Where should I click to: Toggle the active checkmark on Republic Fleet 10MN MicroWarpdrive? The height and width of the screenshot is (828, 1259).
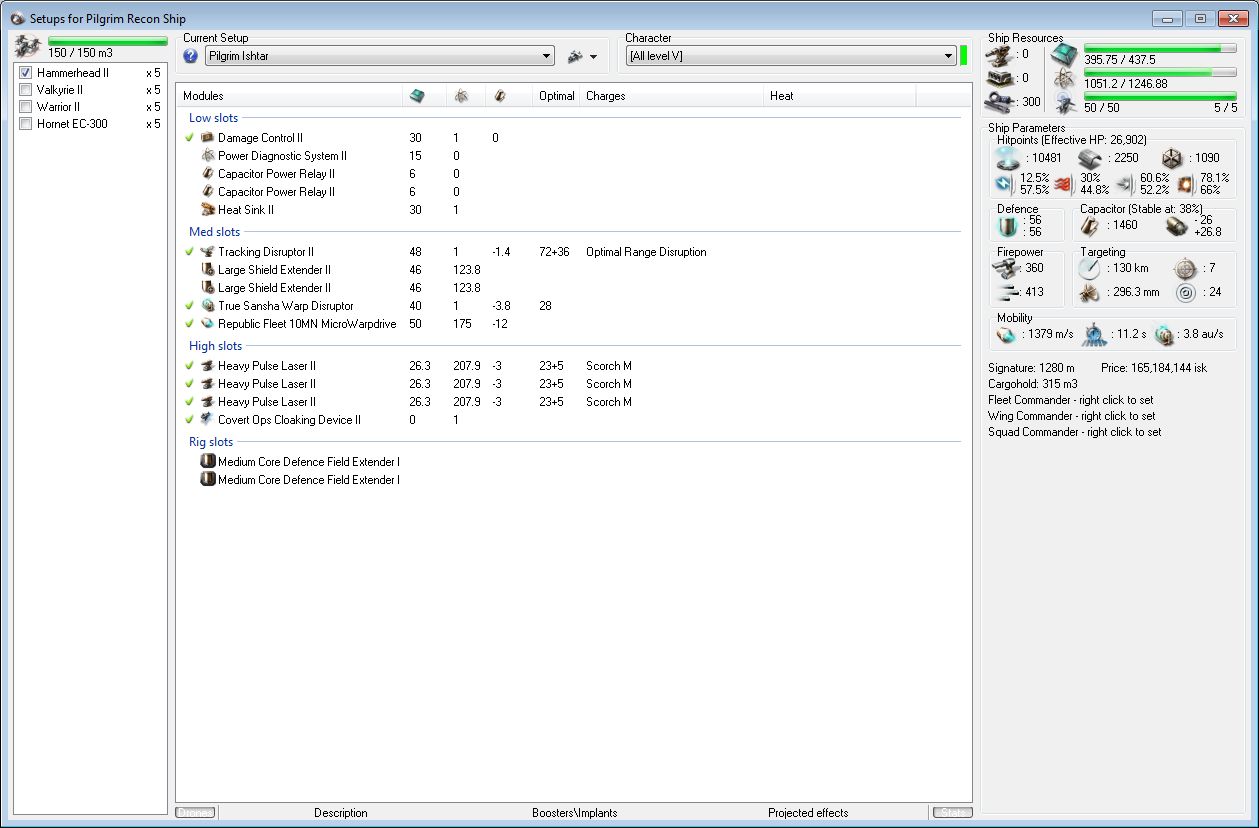189,324
